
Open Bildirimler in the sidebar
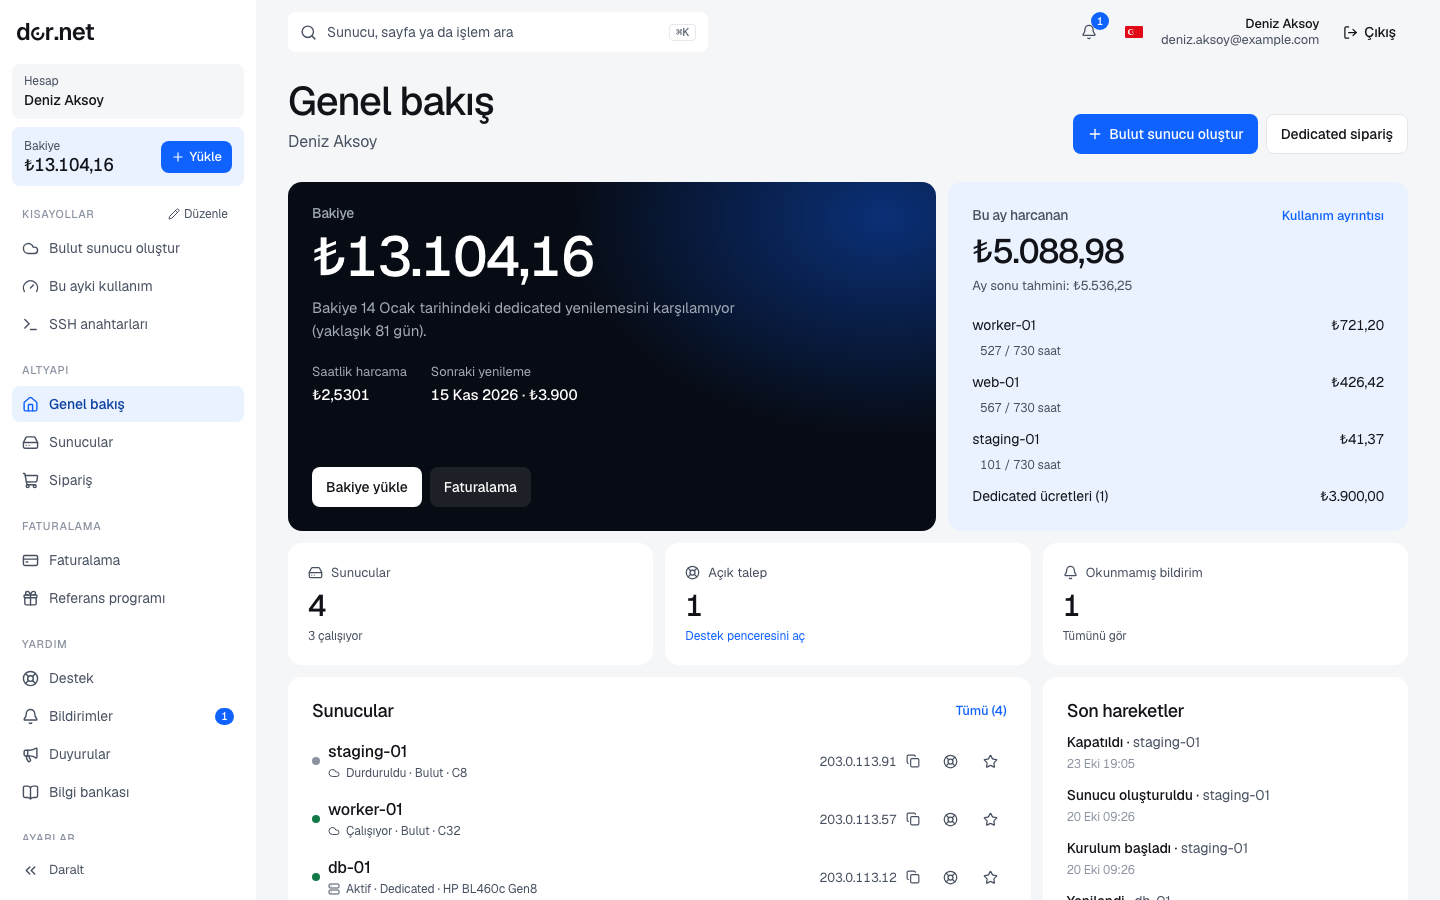point(128,716)
